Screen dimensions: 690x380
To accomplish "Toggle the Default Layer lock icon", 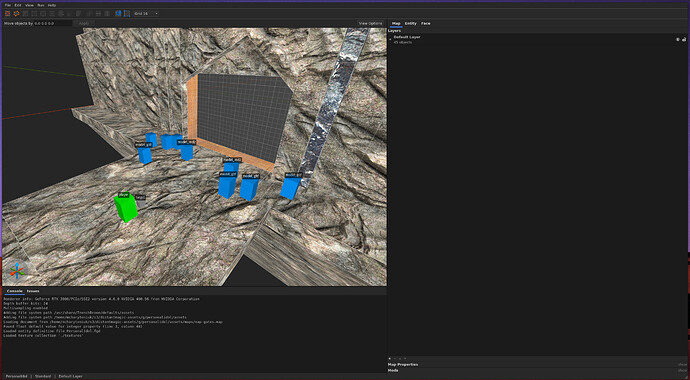I will [684, 40].
